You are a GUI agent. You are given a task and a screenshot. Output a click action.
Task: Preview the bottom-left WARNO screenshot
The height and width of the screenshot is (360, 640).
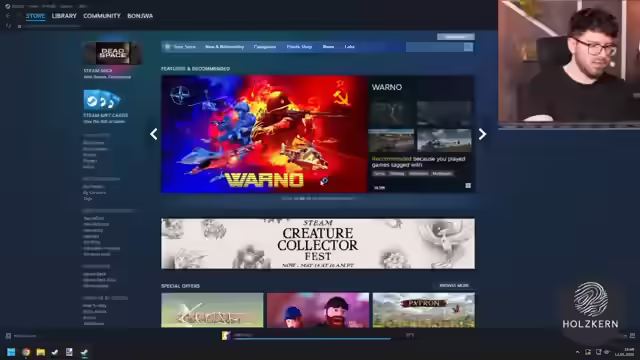391,141
